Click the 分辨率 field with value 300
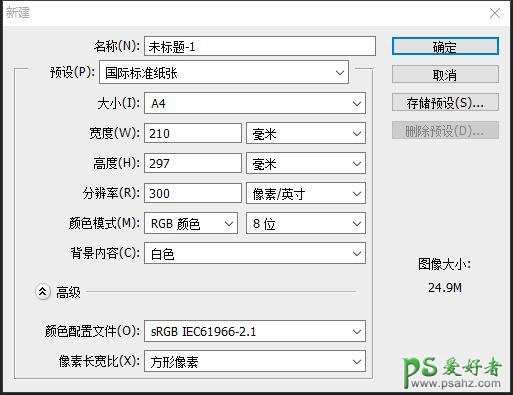The image size is (513, 395). [193, 193]
